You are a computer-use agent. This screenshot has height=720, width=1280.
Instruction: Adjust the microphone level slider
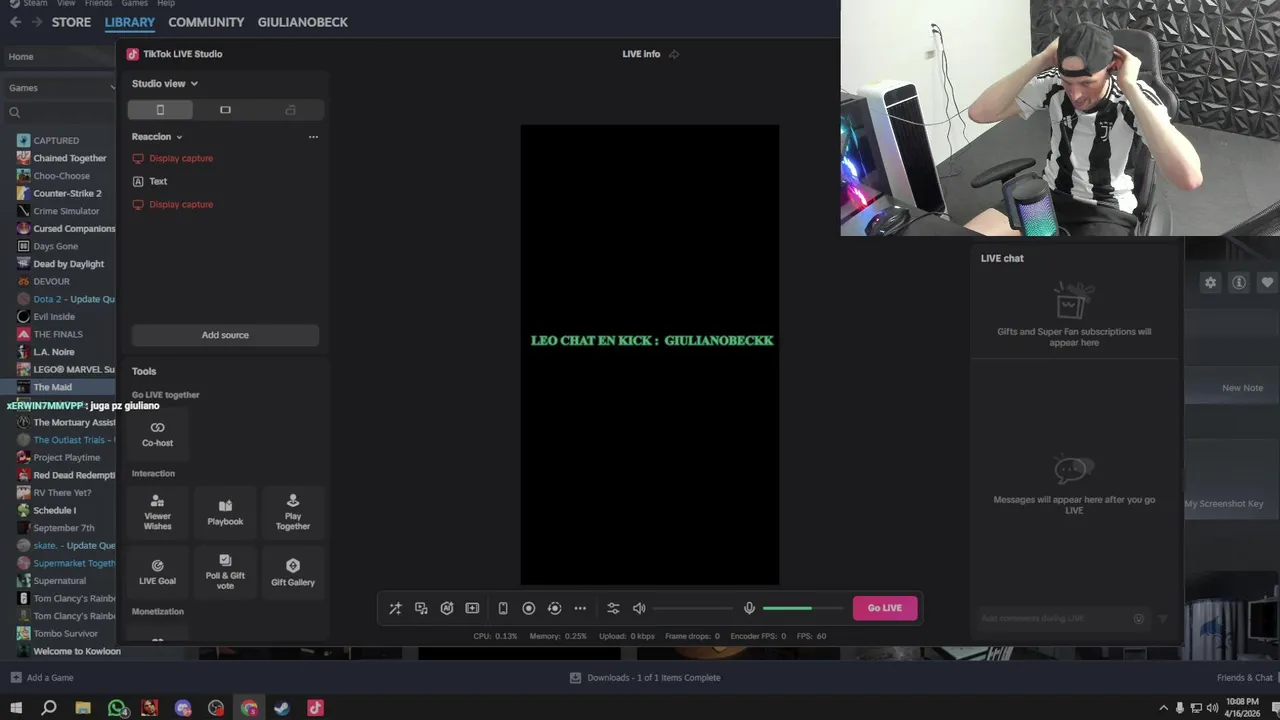pos(802,608)
